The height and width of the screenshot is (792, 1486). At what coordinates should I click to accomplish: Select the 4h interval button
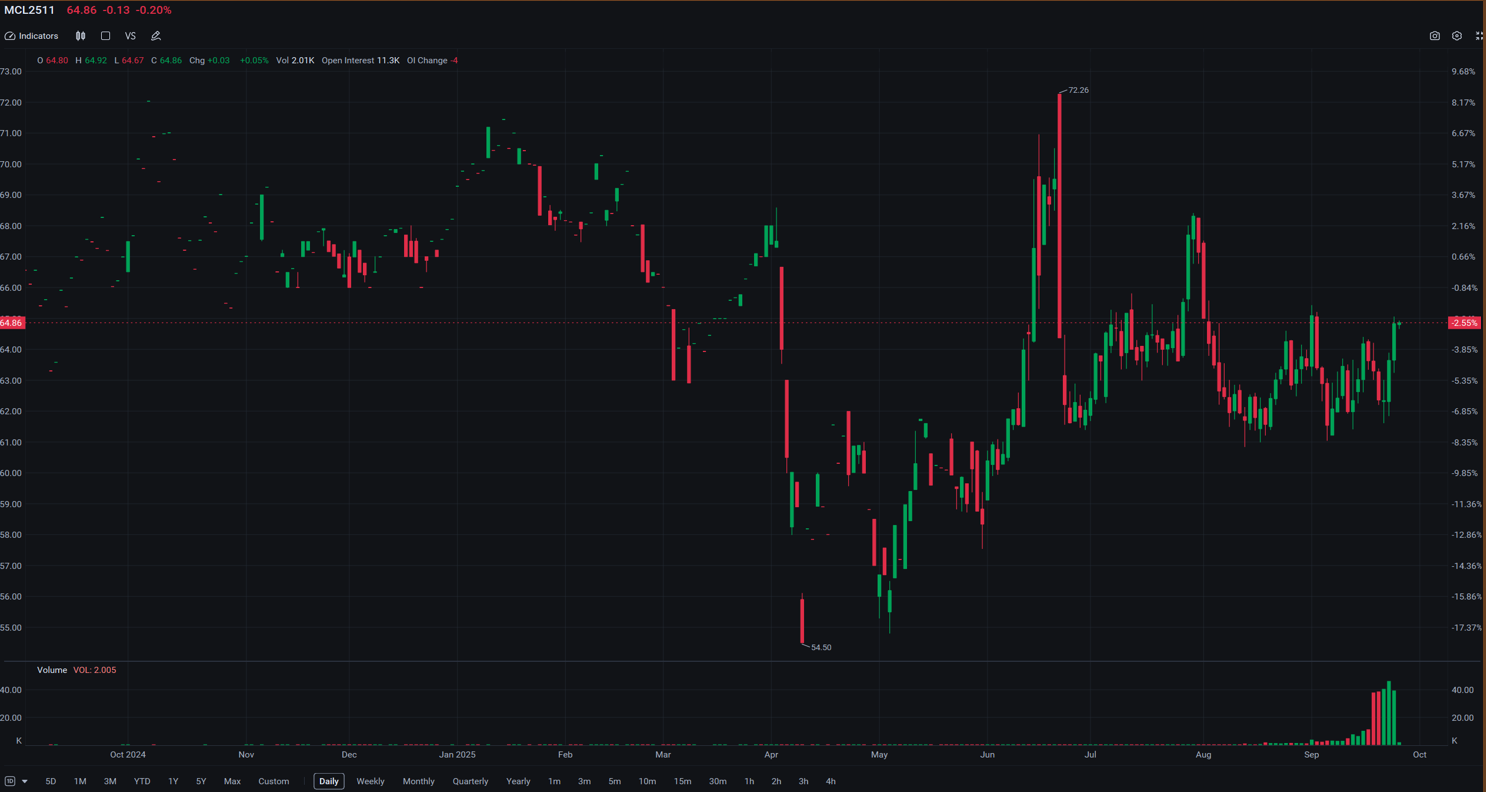[830, 782]
